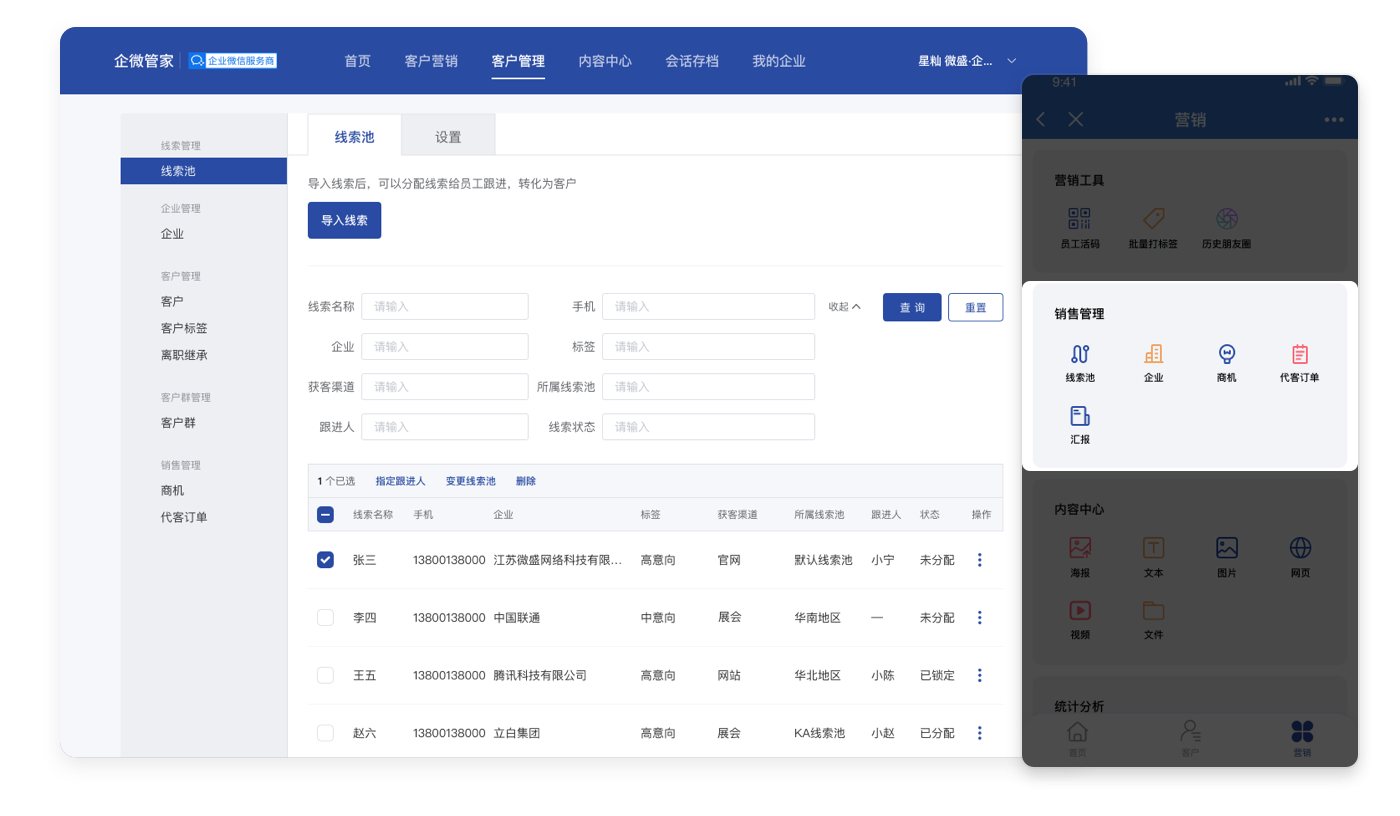Uncheck the checkbox for 张三 row
Image resolution: width=1400 pixels, height=816 pixels.
[325, 560]
